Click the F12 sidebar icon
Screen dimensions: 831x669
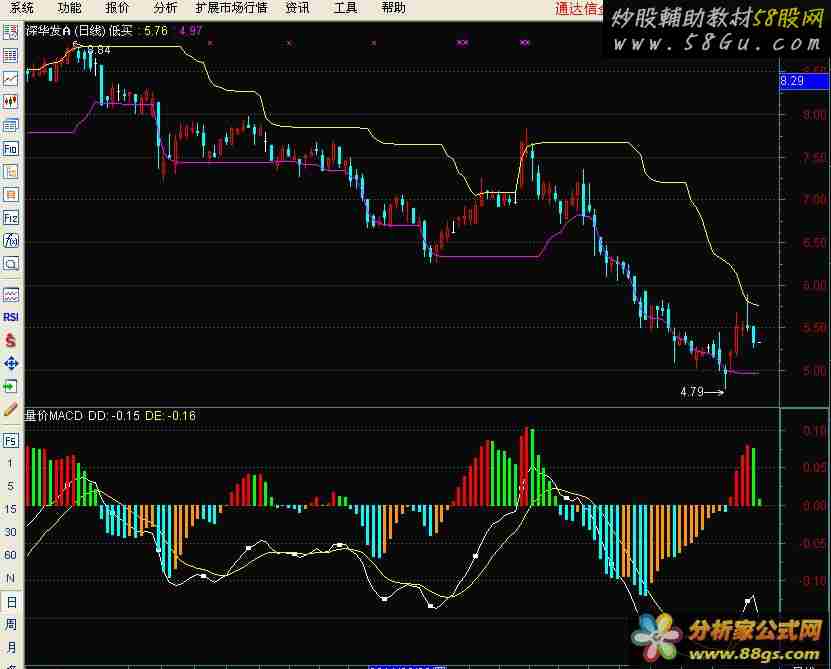11,218
